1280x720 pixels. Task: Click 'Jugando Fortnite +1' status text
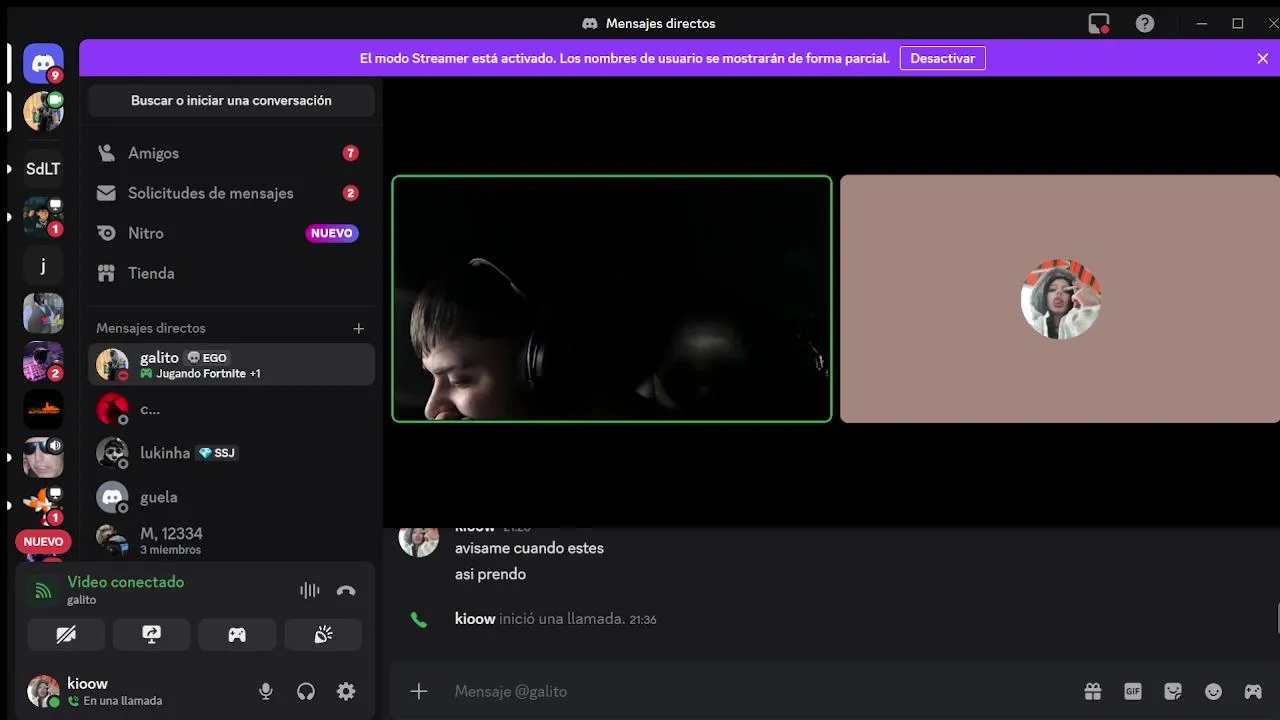209,374
